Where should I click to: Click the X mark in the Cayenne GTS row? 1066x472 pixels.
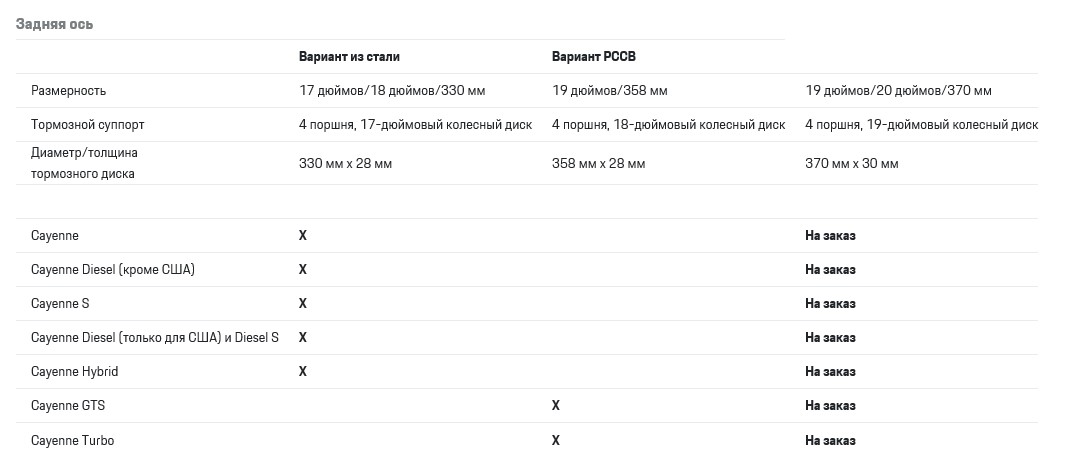tap(556, 406)
